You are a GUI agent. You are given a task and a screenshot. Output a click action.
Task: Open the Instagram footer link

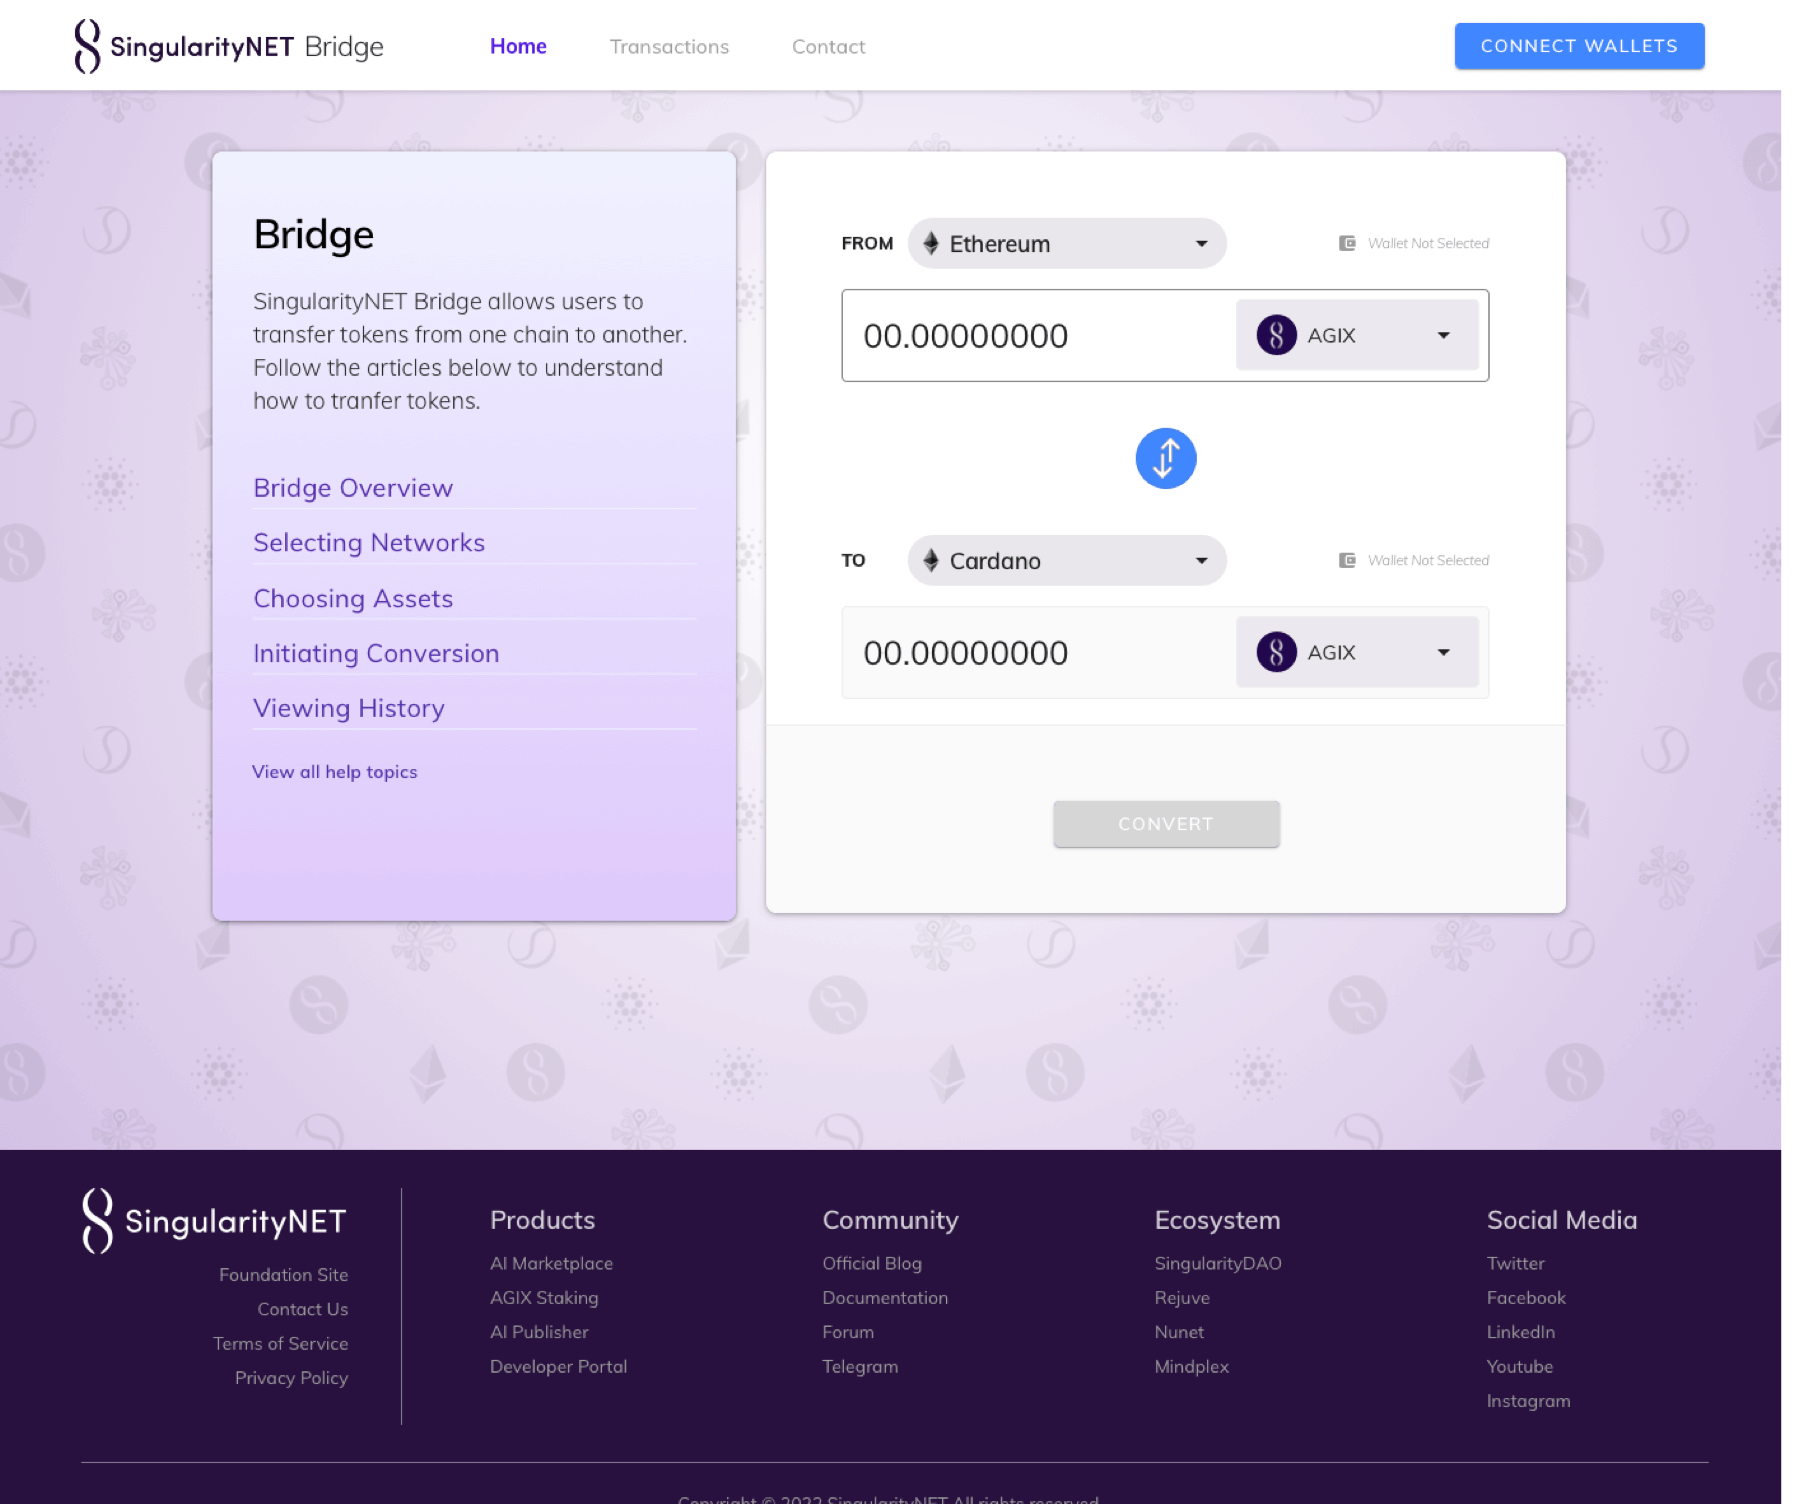coord(1528,1401)
